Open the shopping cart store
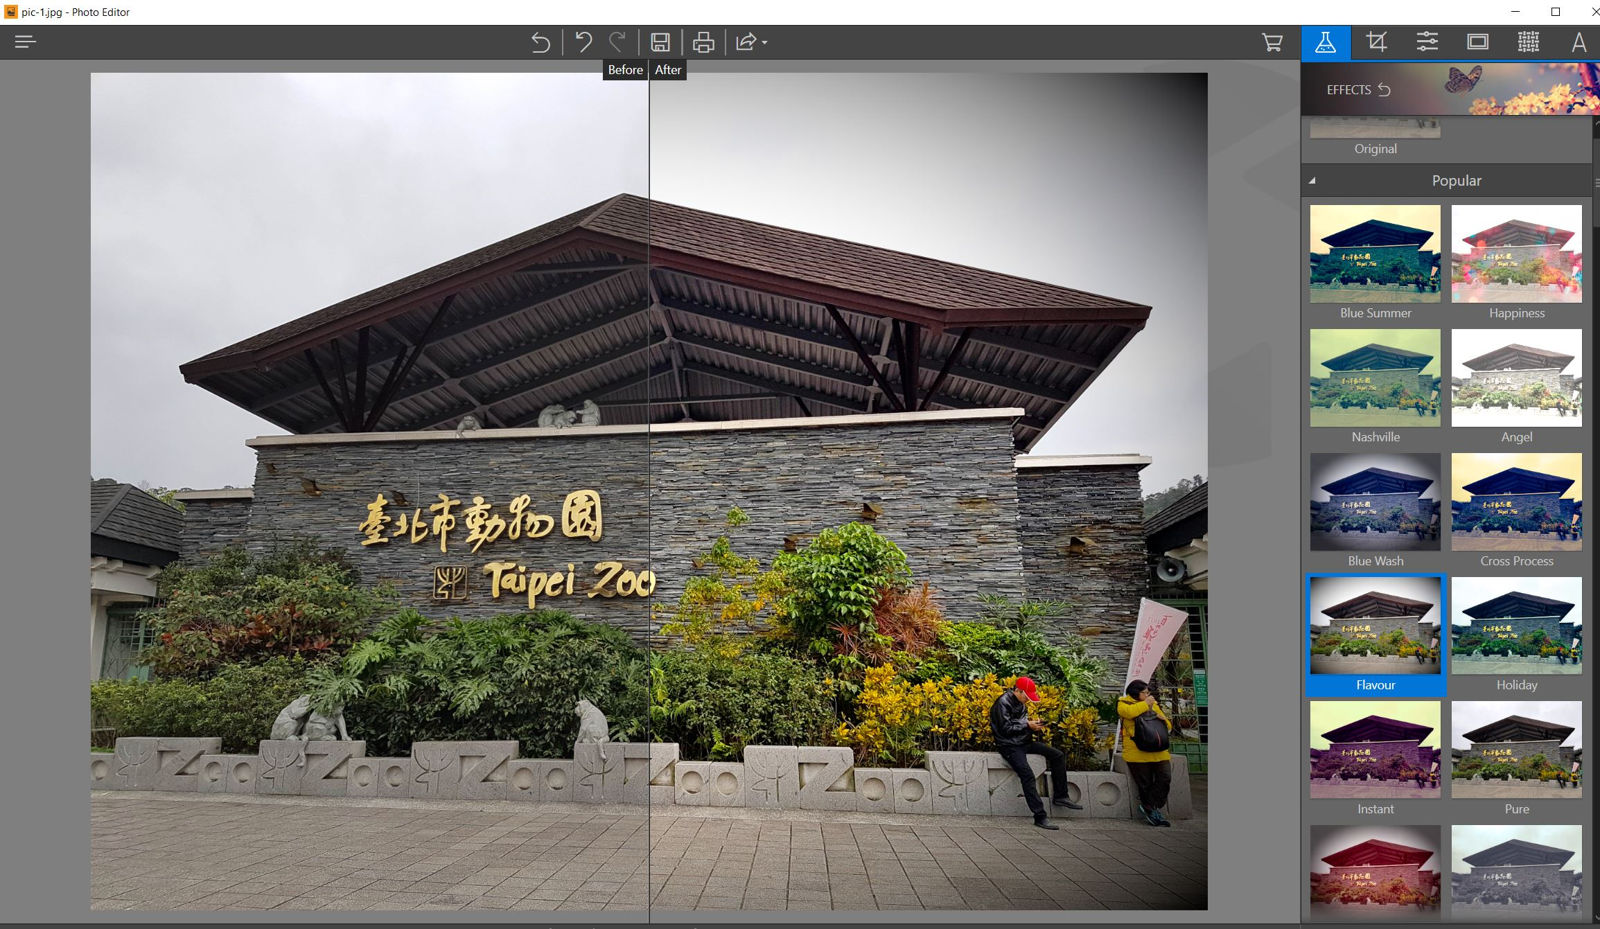Viewport: 1600px width, 929px height. 1272,42
